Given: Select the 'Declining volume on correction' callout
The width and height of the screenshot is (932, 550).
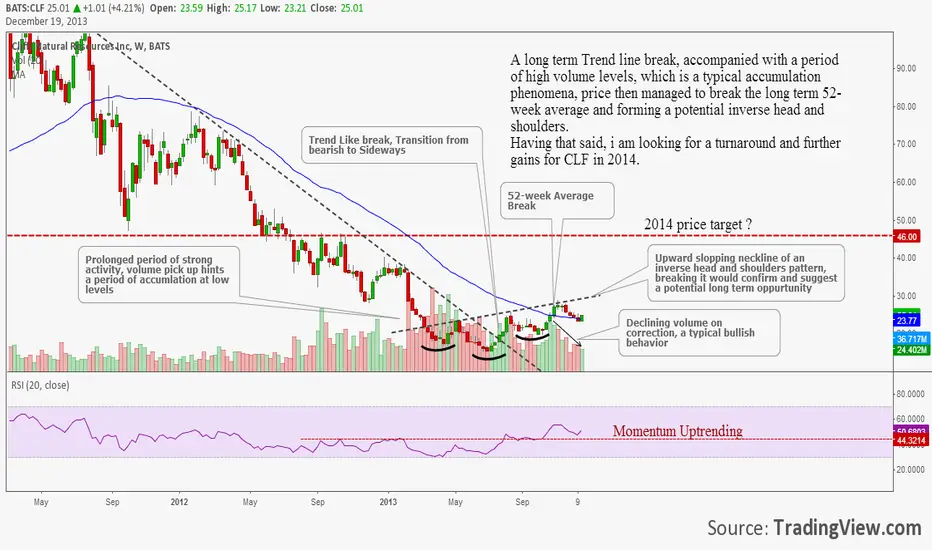Looking at the screenshot, I should point(699,333).
